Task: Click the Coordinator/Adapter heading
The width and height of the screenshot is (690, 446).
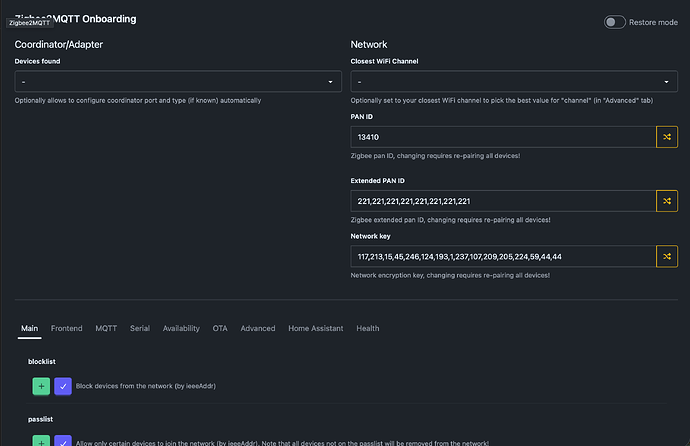Action: (x=59, y=44)
